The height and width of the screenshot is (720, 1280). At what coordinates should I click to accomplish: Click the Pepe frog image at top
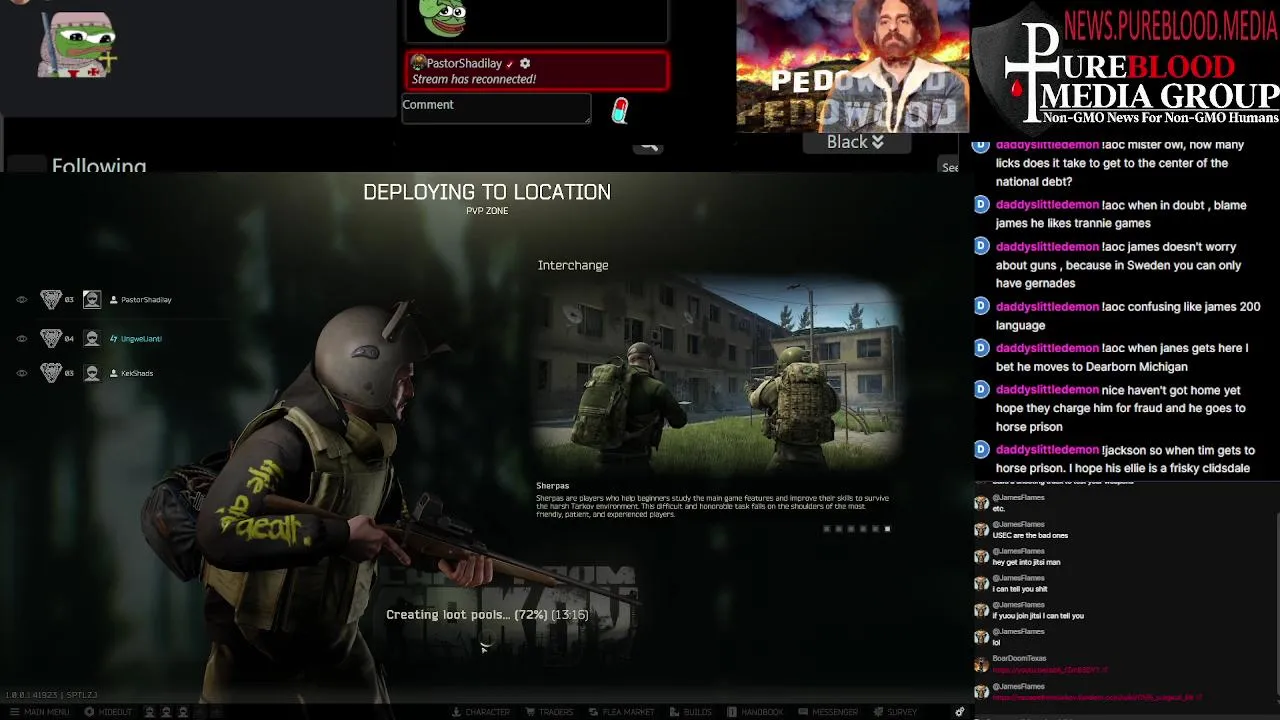point(442,17)
